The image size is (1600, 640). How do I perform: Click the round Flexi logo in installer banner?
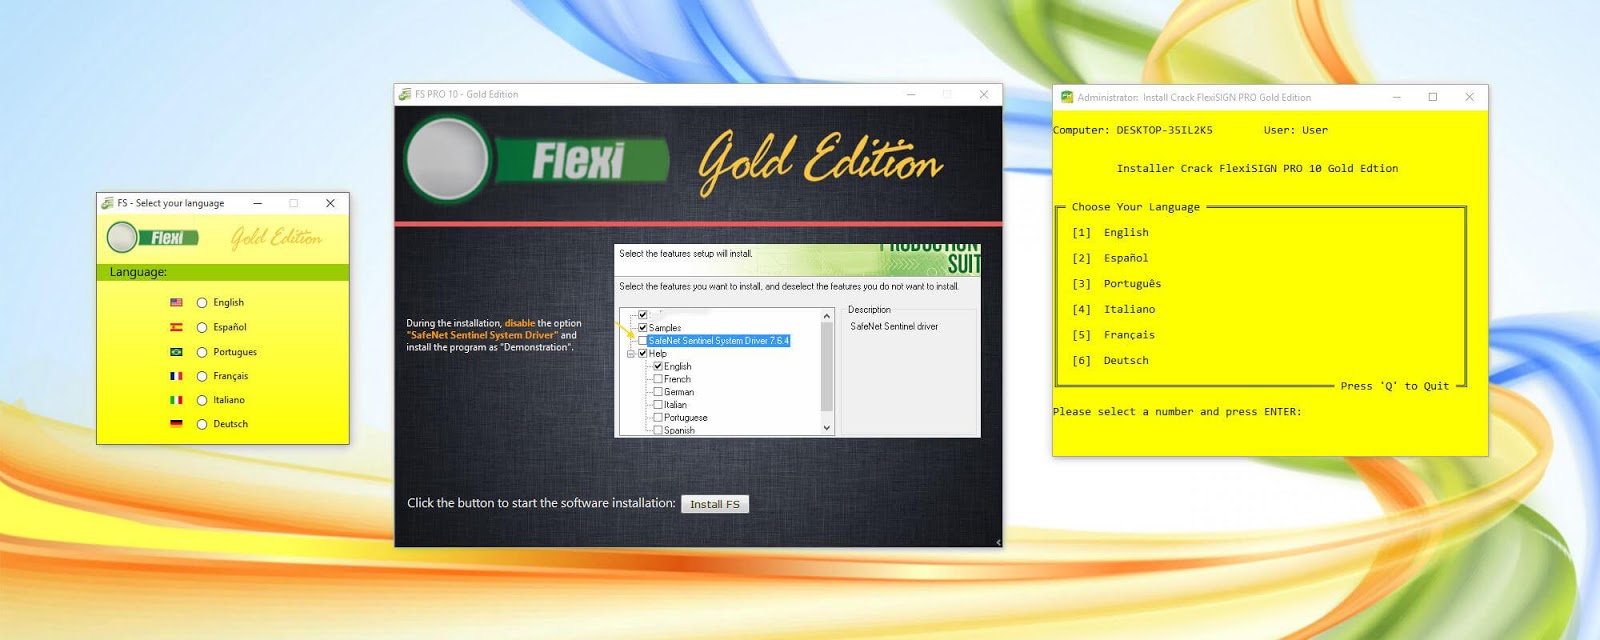448,159
